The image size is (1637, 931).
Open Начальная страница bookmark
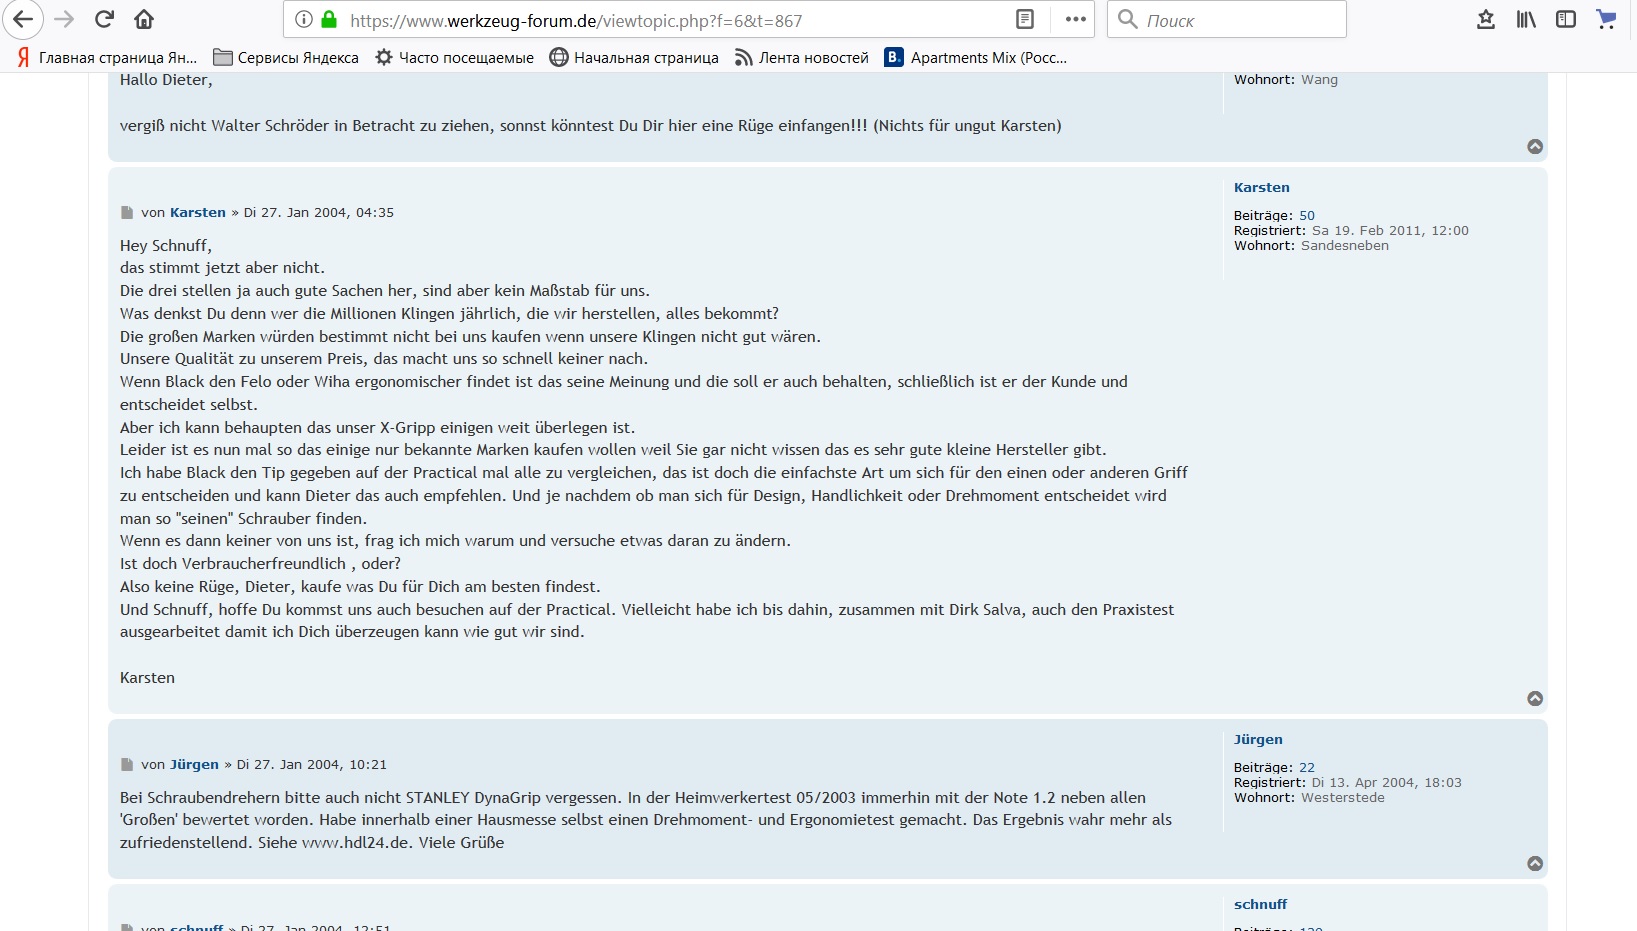[634, 57]
